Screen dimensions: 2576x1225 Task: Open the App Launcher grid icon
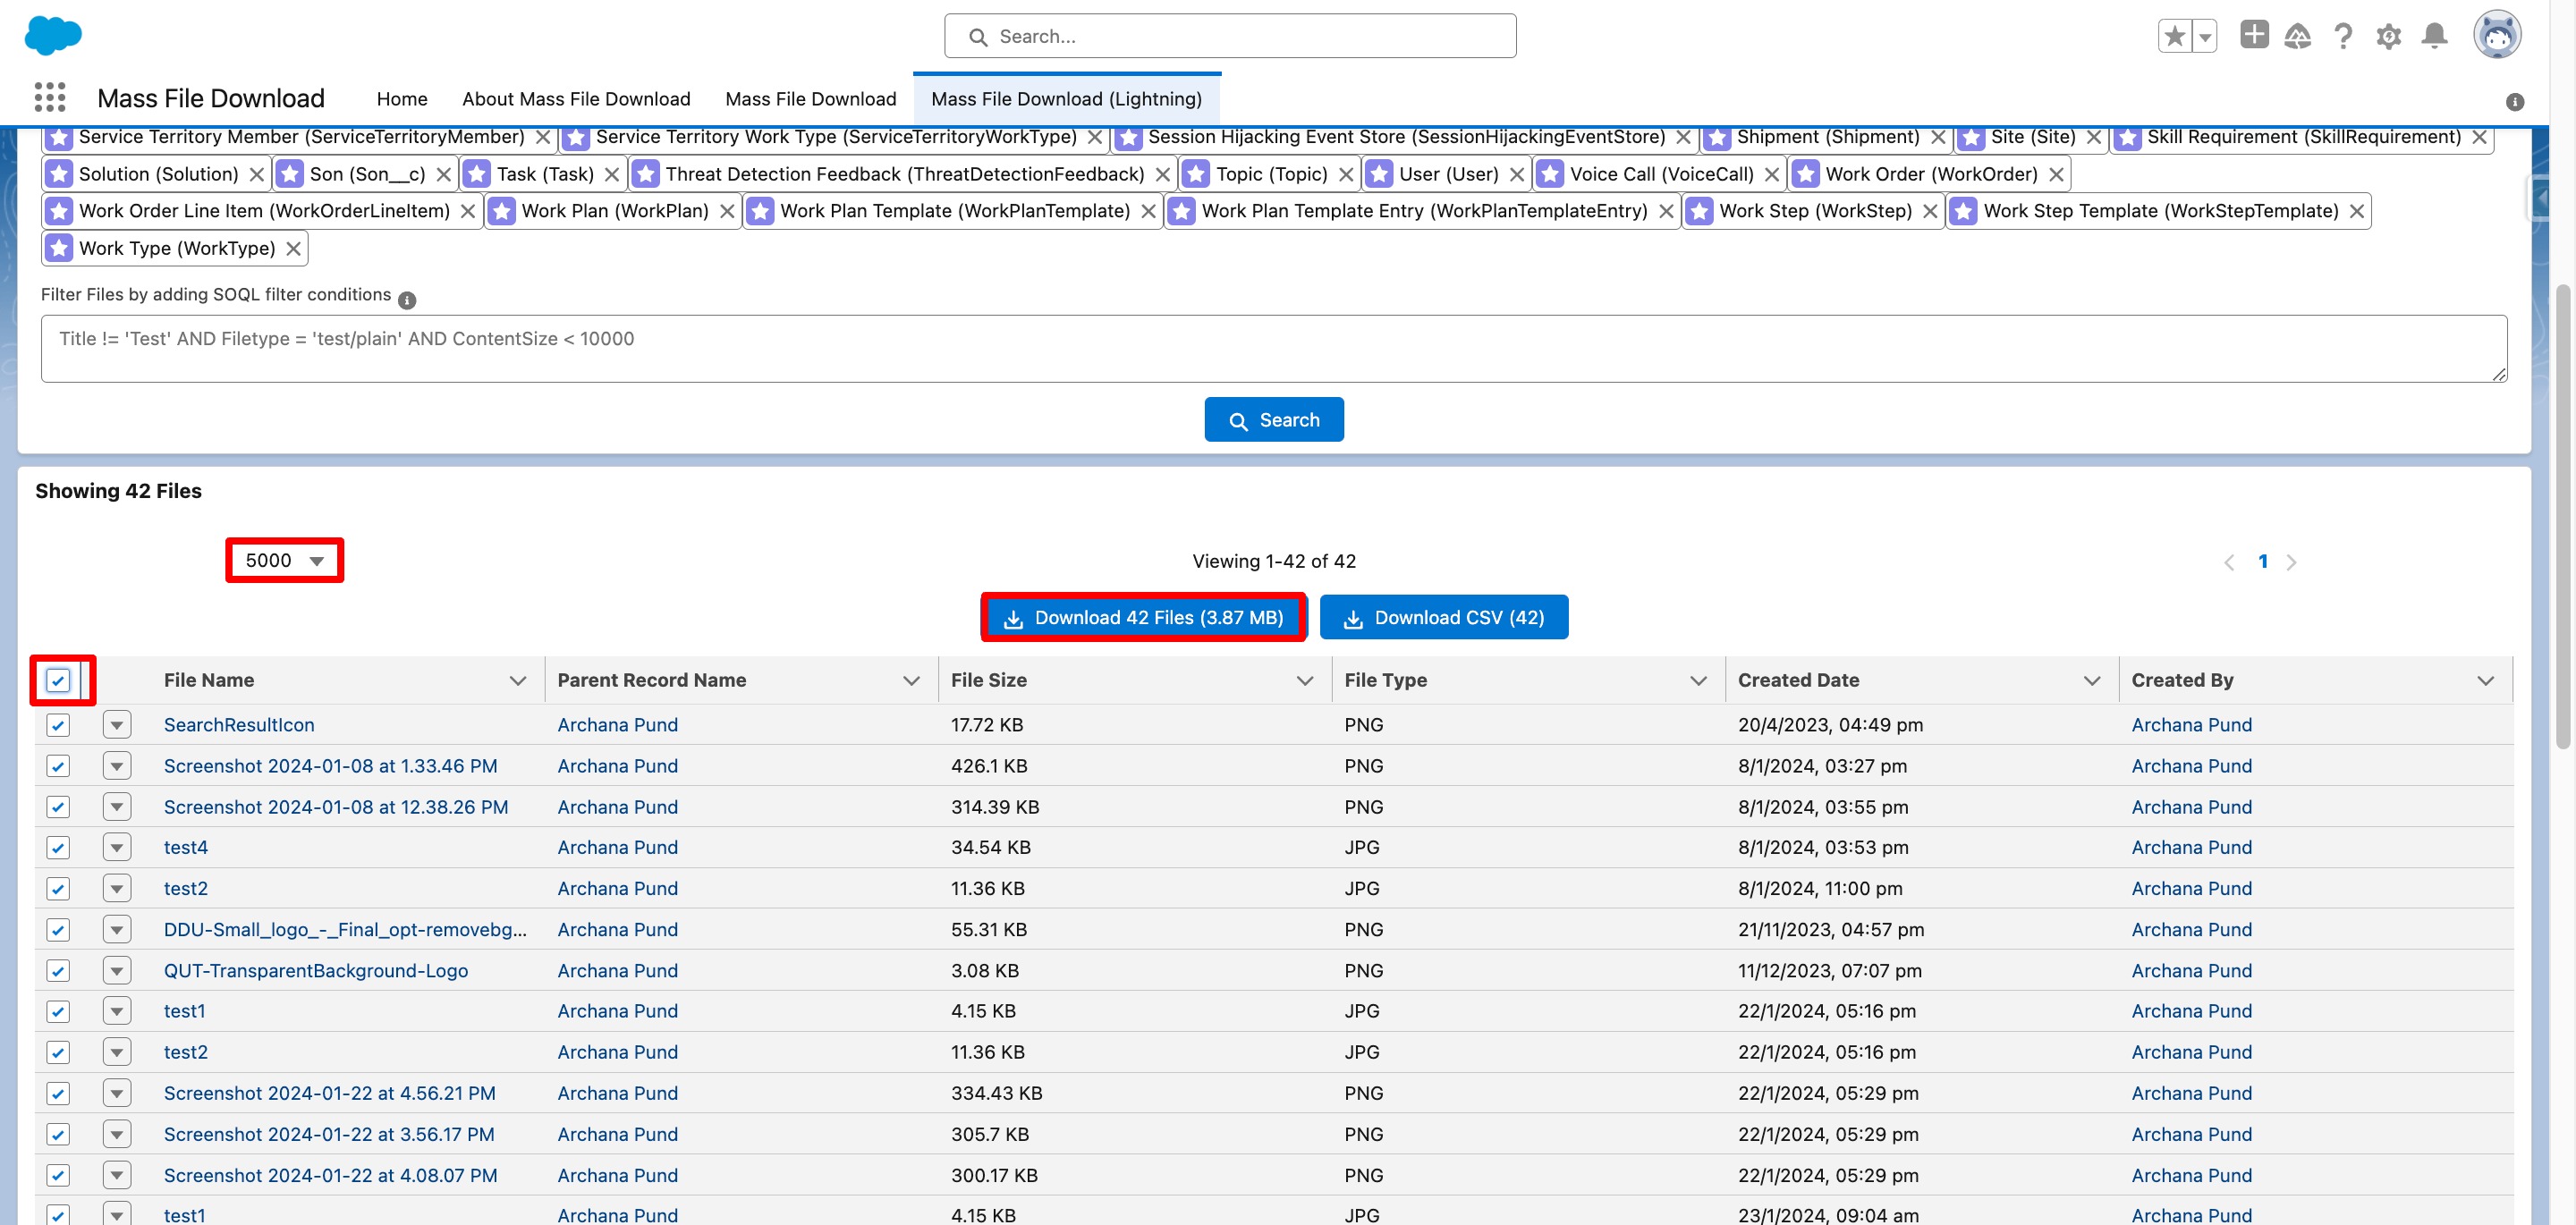click(50, 97)
